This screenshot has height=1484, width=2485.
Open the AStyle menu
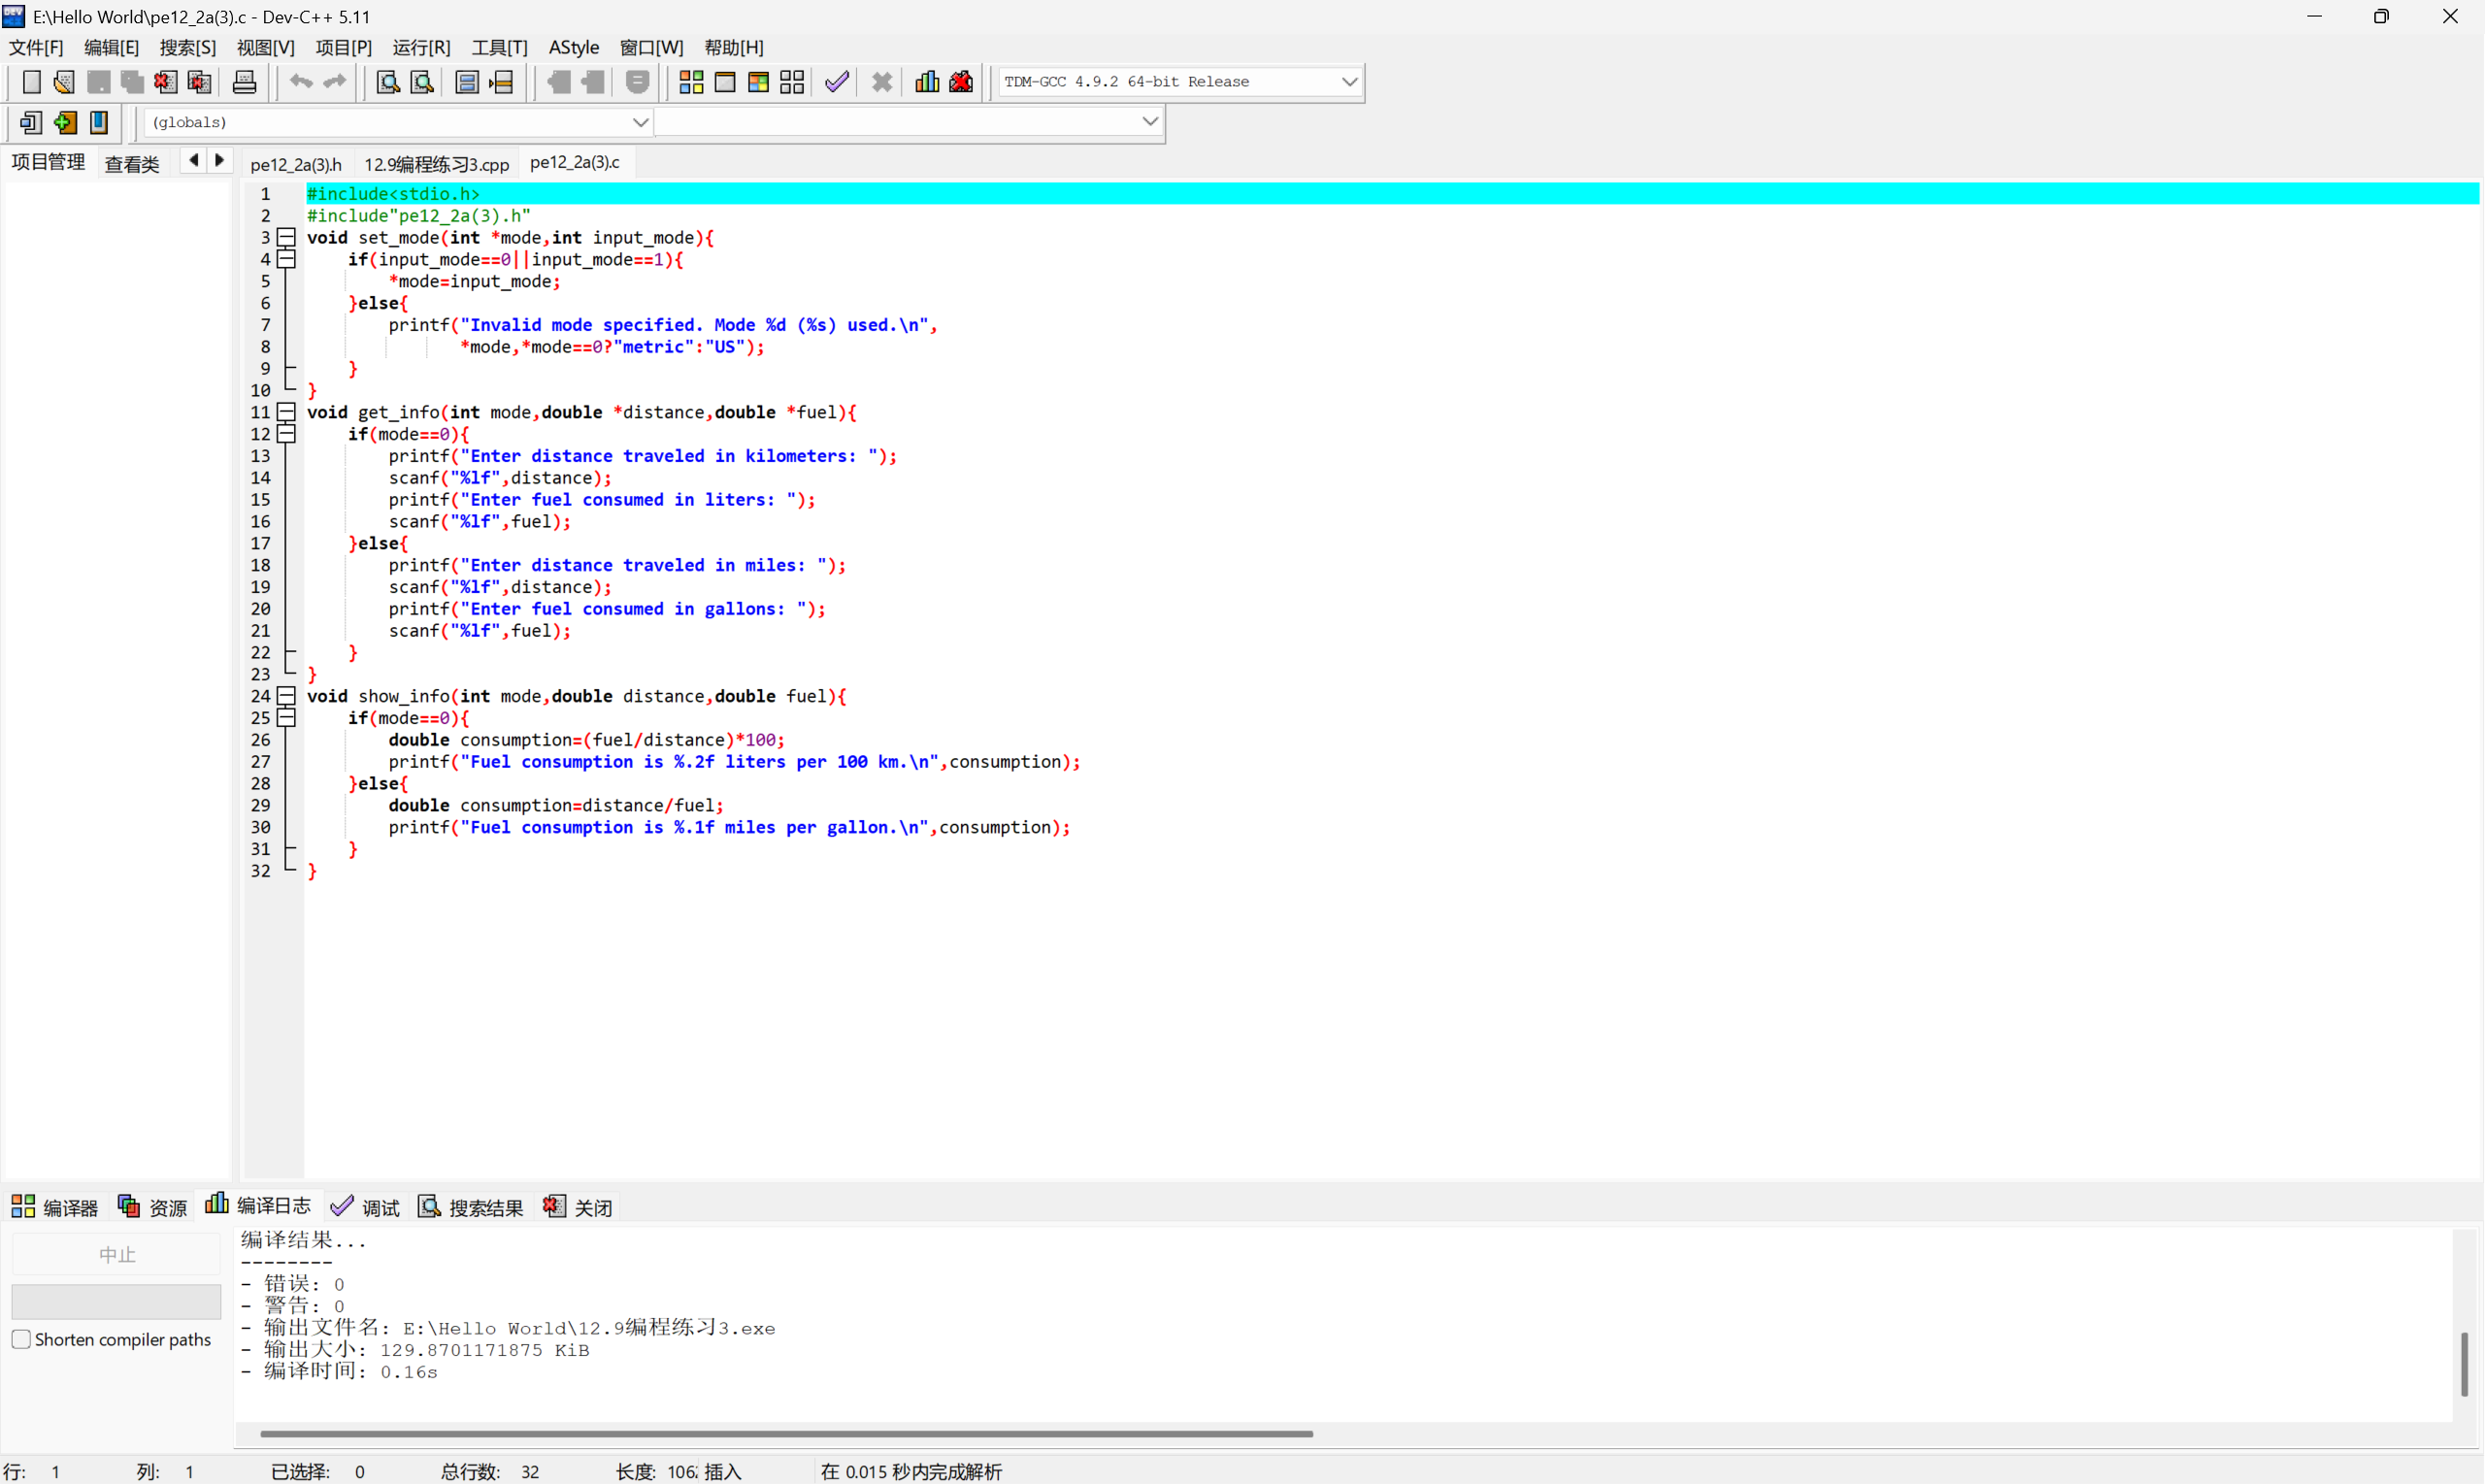(573, 47)
